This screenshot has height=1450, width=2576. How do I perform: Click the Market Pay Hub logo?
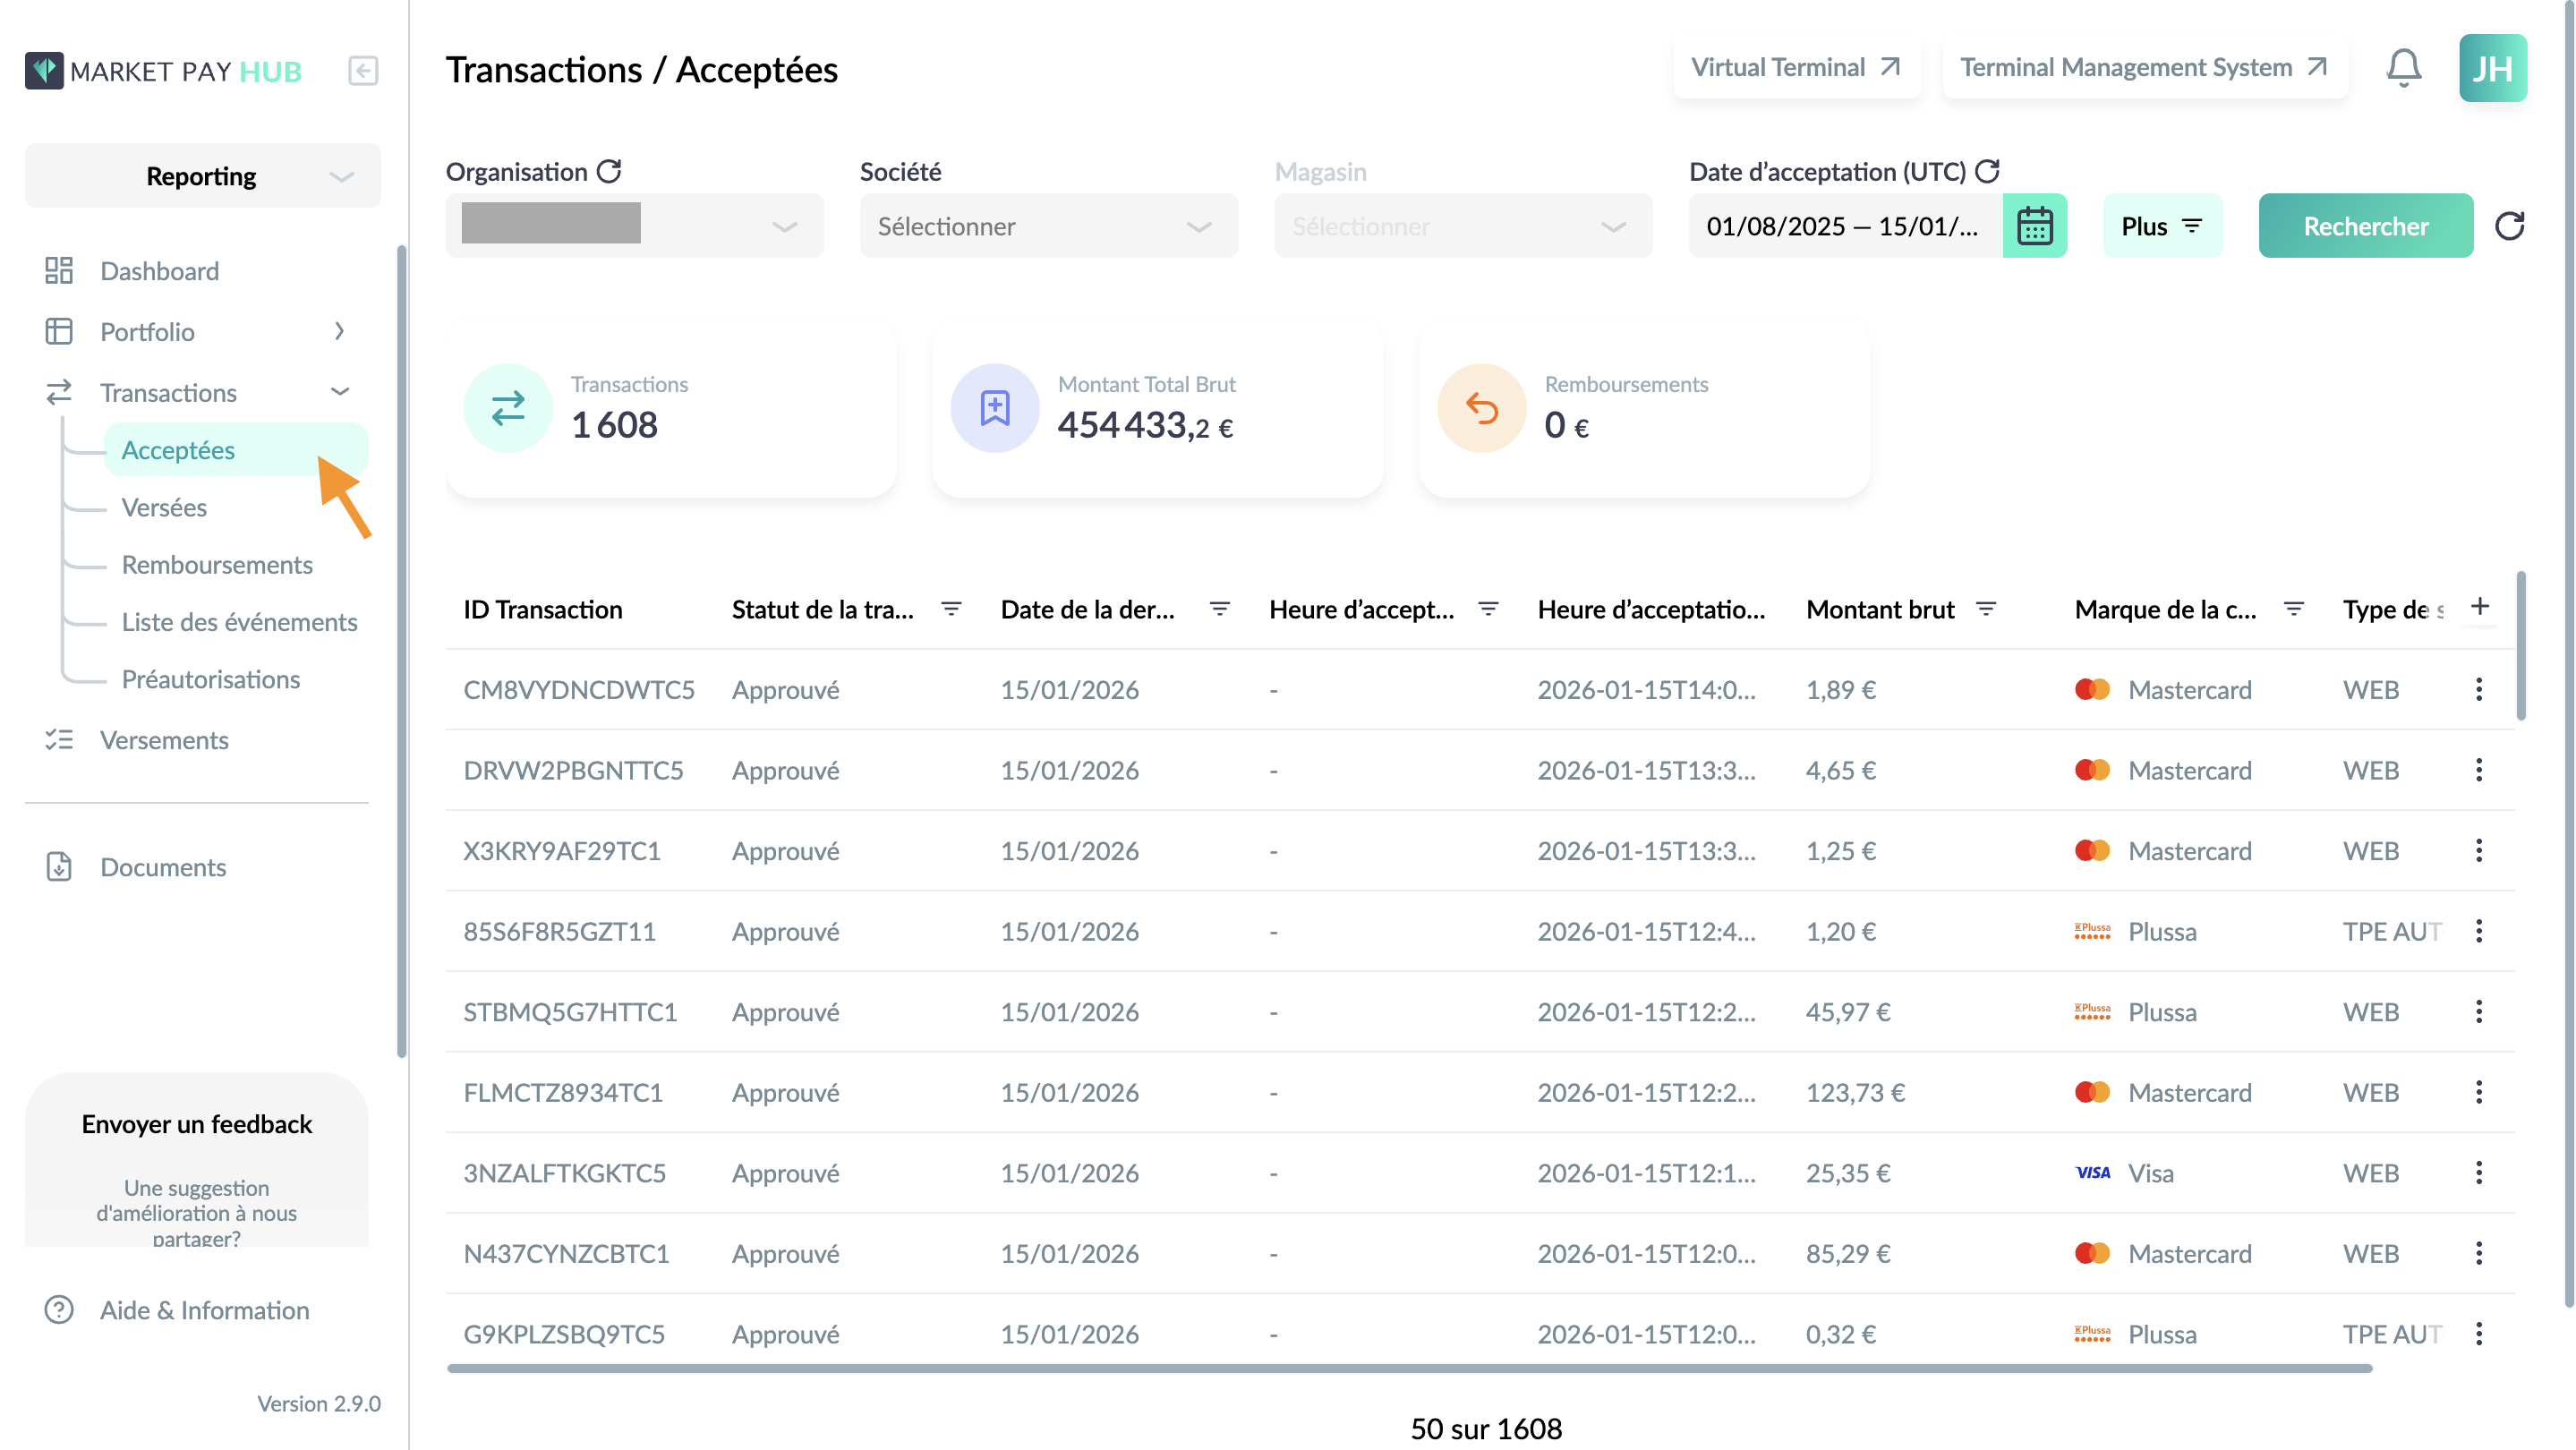[163, 71]
